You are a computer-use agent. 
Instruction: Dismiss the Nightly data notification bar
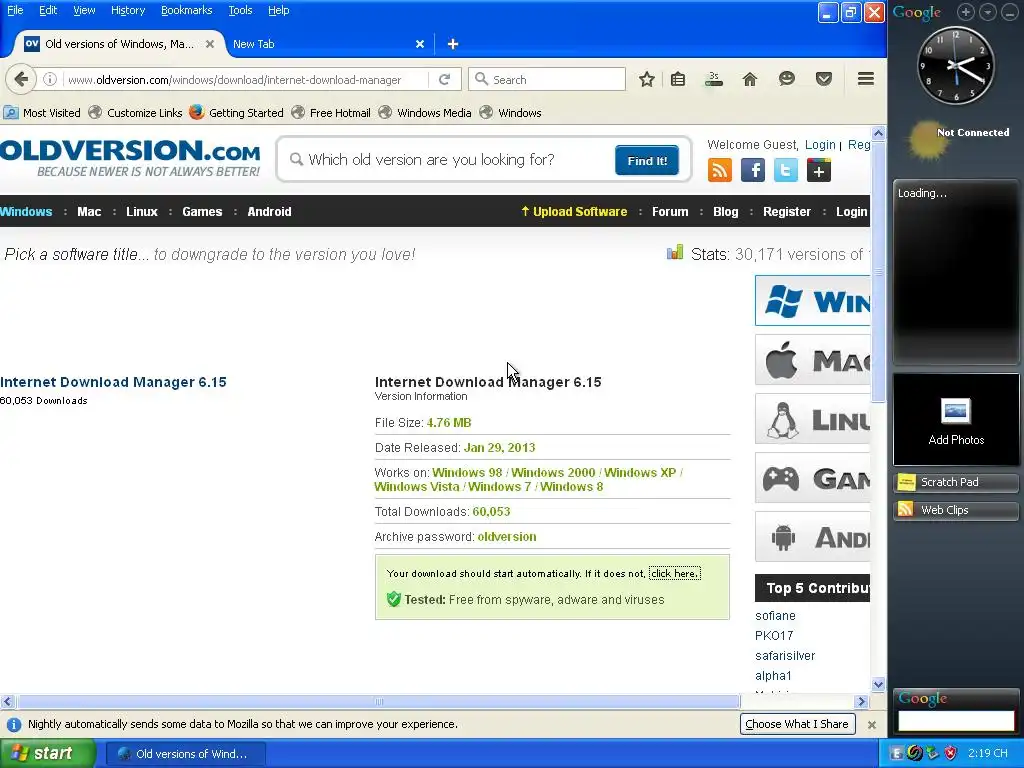(x=871, y=724)
